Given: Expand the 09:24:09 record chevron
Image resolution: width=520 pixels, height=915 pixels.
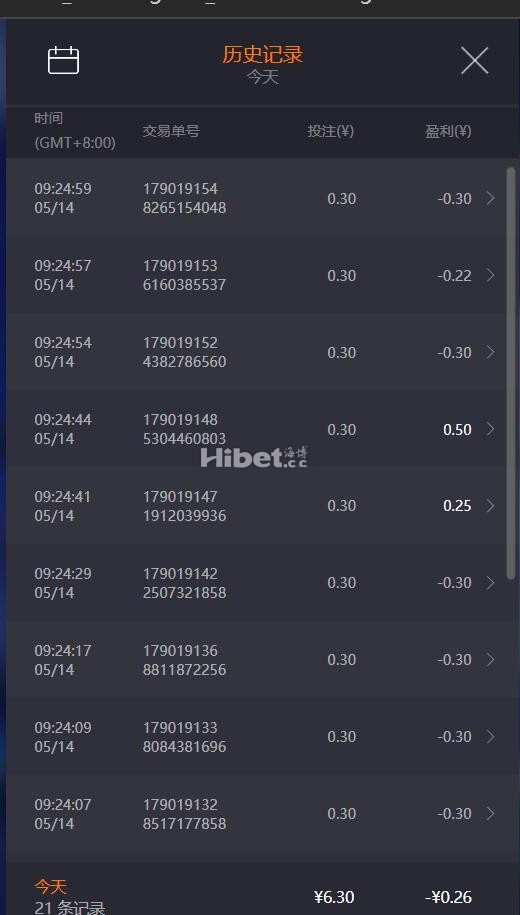Looking at the screenshot, I should (x=490, y=736).
